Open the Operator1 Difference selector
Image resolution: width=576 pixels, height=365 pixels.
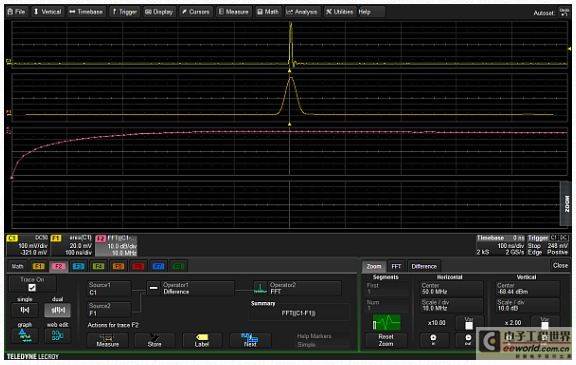190,289
